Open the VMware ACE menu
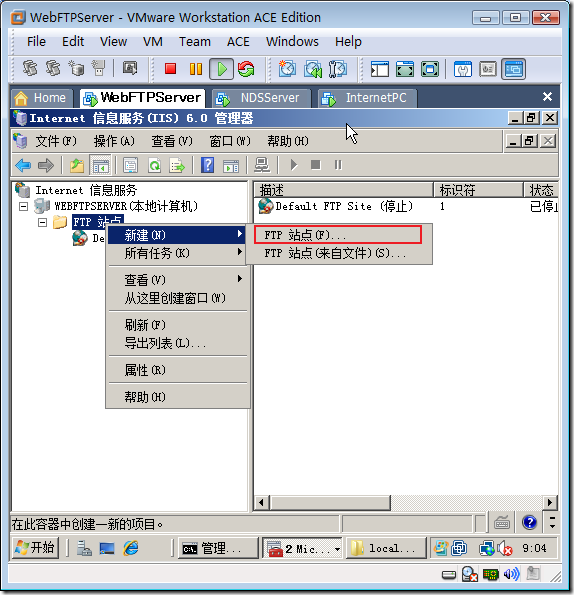Image resolution: width=574 pixels, height=595 pixels. point(238,41)
